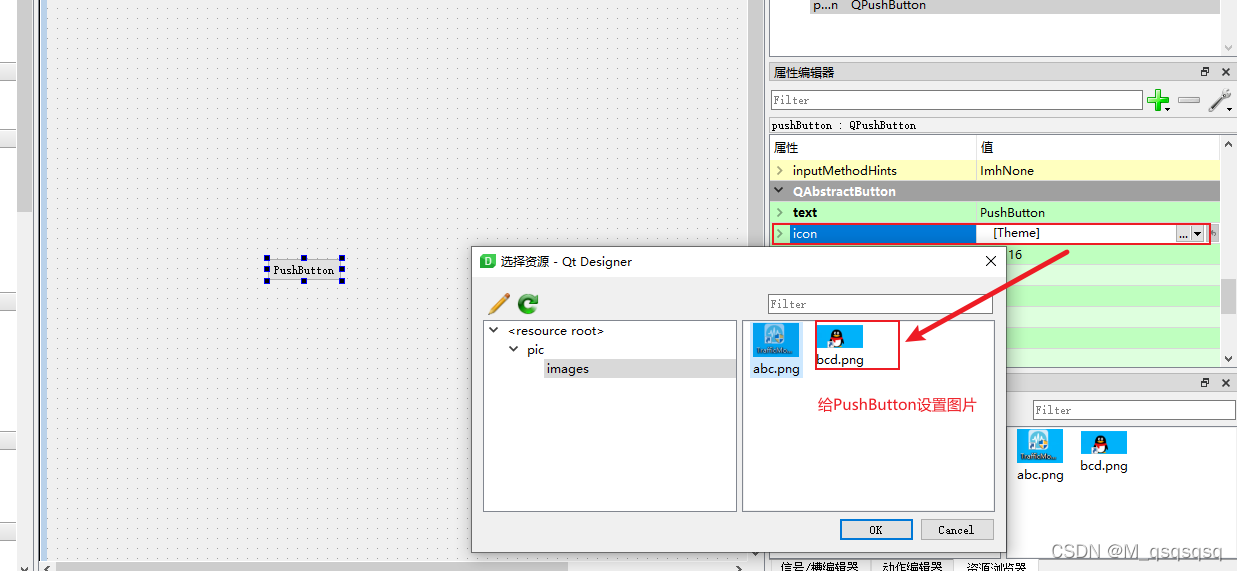Click the property editor scroll up arrow
Screen dimensions: 1237x571
point(1228,144)
